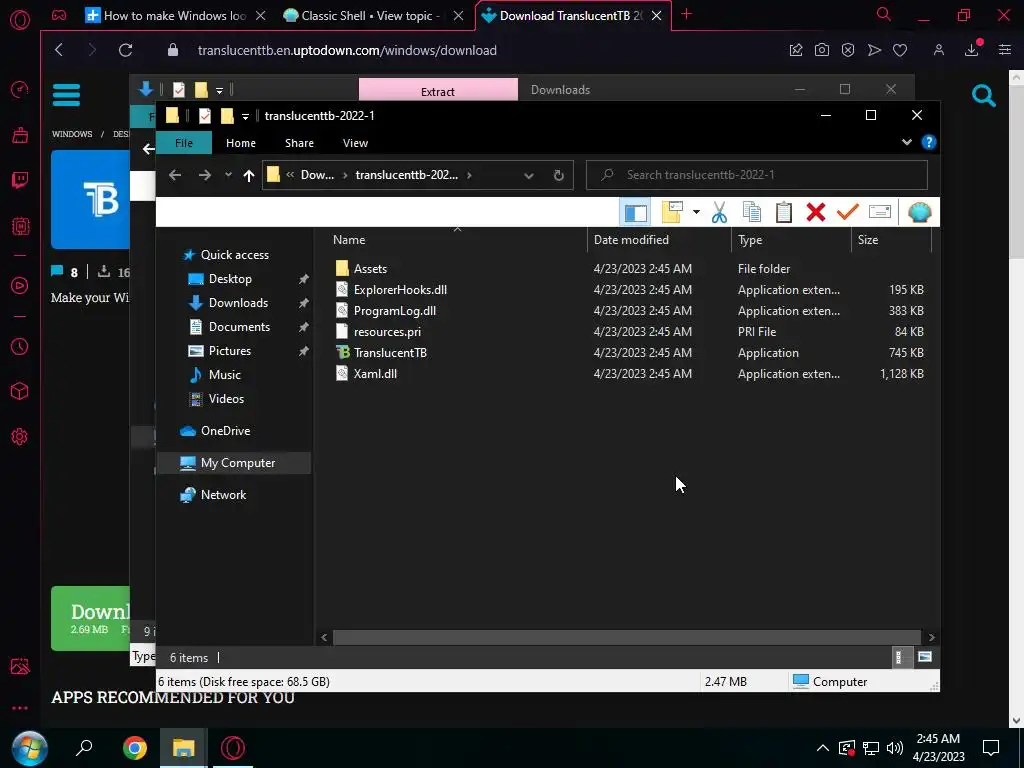Image resolution: width=1024 pixels, height=768 pixels.
Task: Click the Explorer Help question mark icon
Action: tap(929, 142)
